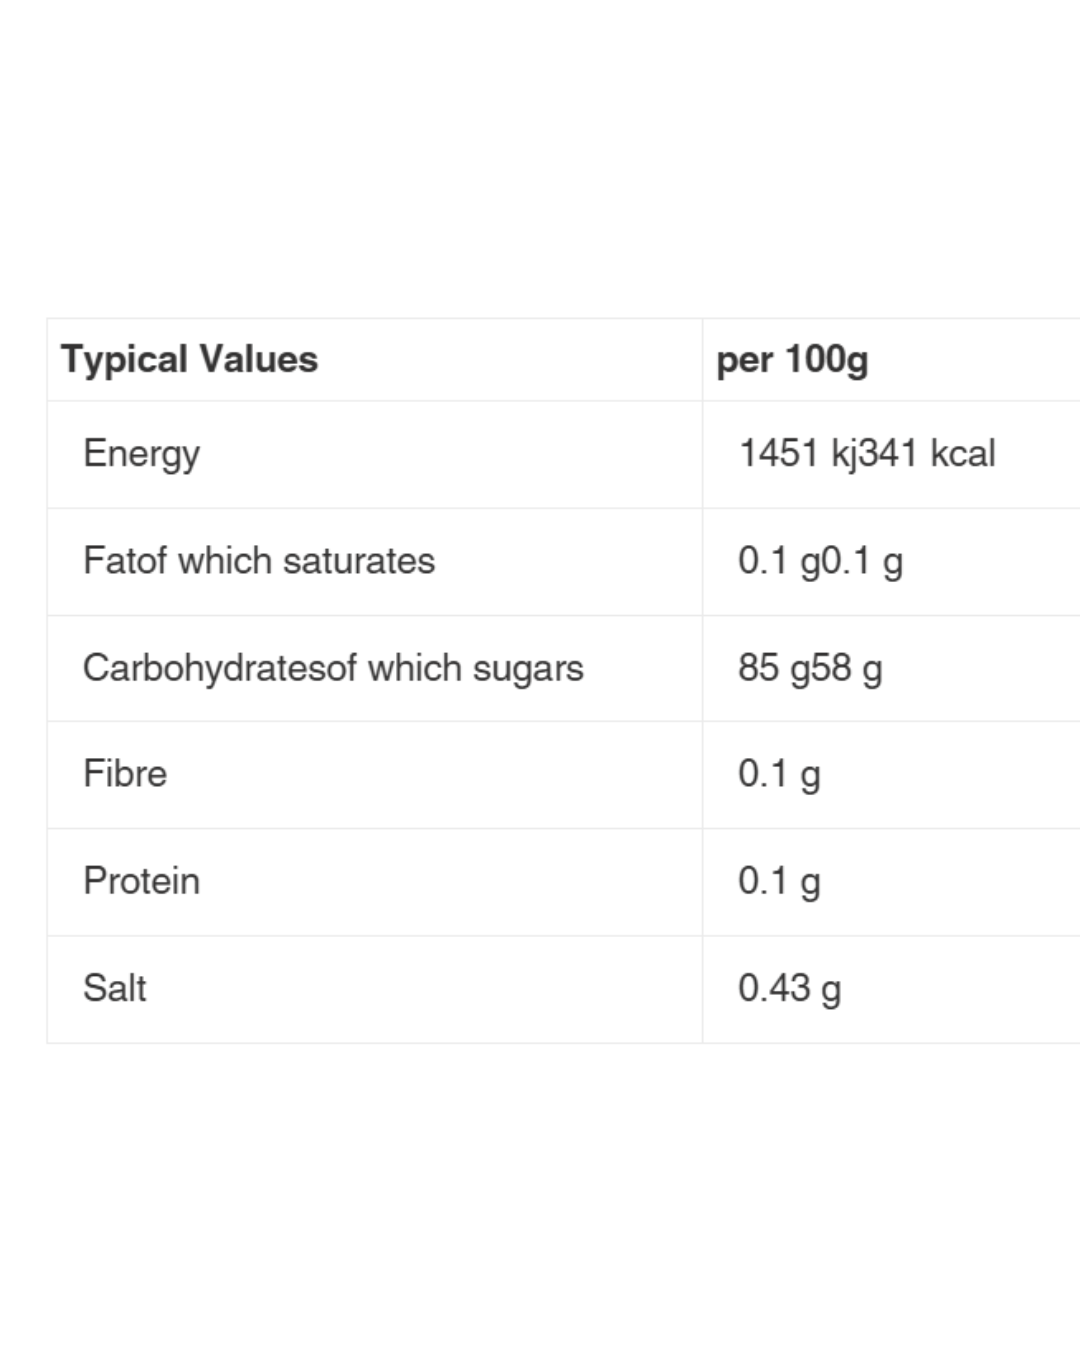This screenshot has width=1080, height=1350.
Task: Select the Fibre row label
Action: 125,774
